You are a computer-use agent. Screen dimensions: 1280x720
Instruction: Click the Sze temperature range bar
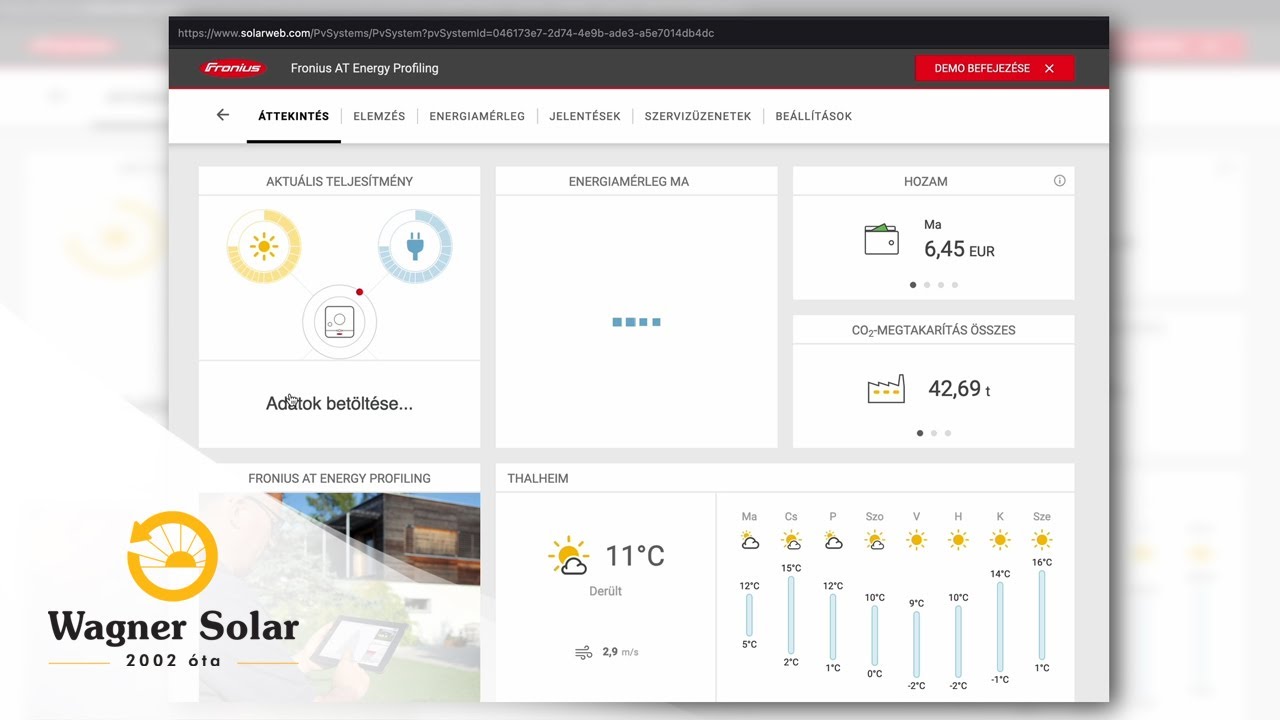(x=1042, y=615)
